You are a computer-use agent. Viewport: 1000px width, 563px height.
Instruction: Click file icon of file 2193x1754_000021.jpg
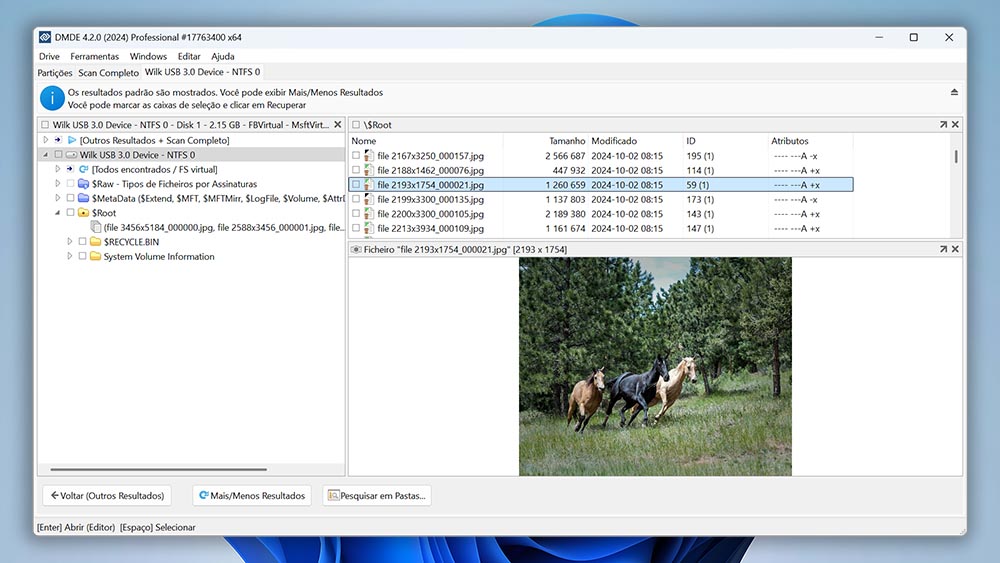coord(369,185)
